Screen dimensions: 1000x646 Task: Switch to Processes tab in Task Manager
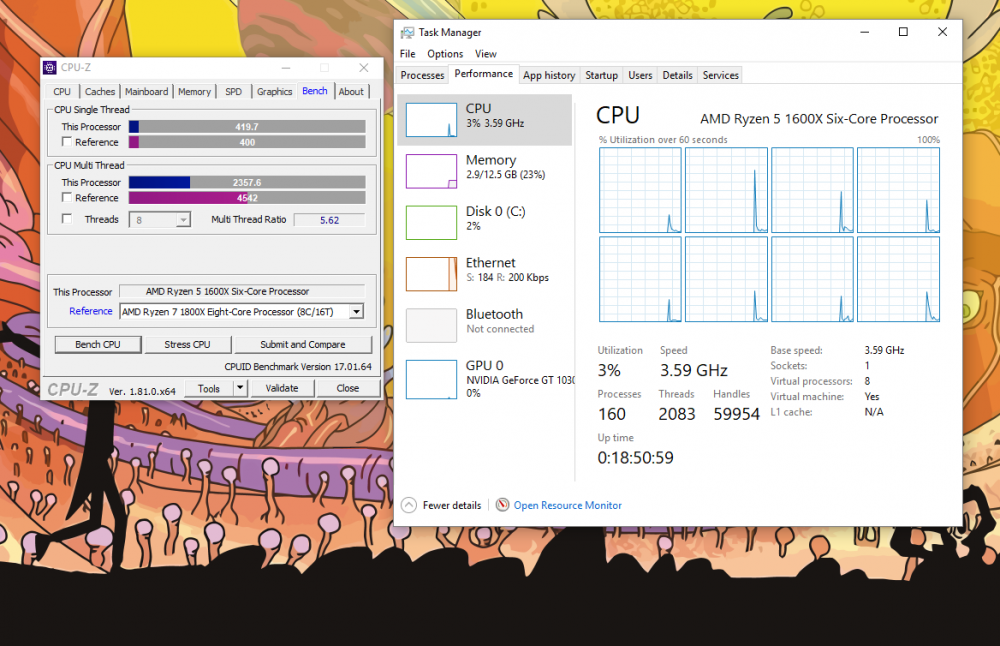coord(422,75)
